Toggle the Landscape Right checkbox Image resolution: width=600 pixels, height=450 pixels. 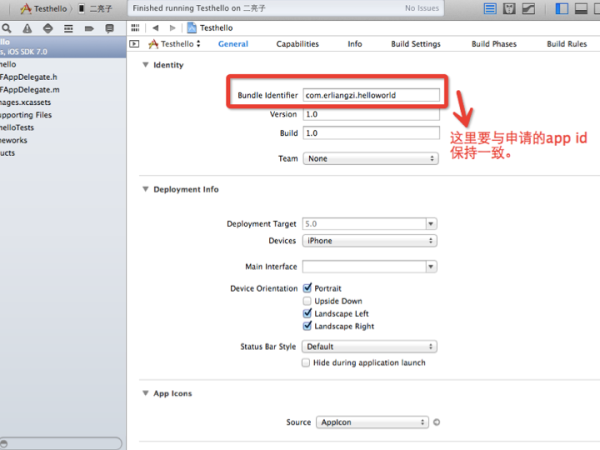[307, 326]
